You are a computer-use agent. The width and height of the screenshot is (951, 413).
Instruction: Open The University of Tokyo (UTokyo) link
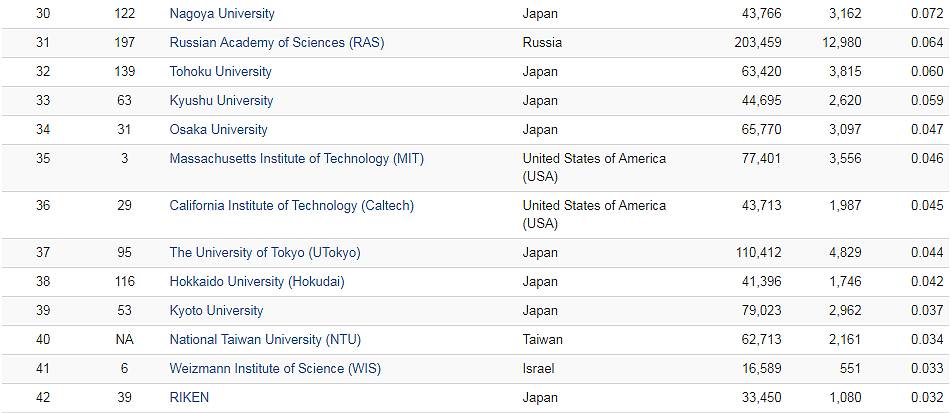click(265, 253)
